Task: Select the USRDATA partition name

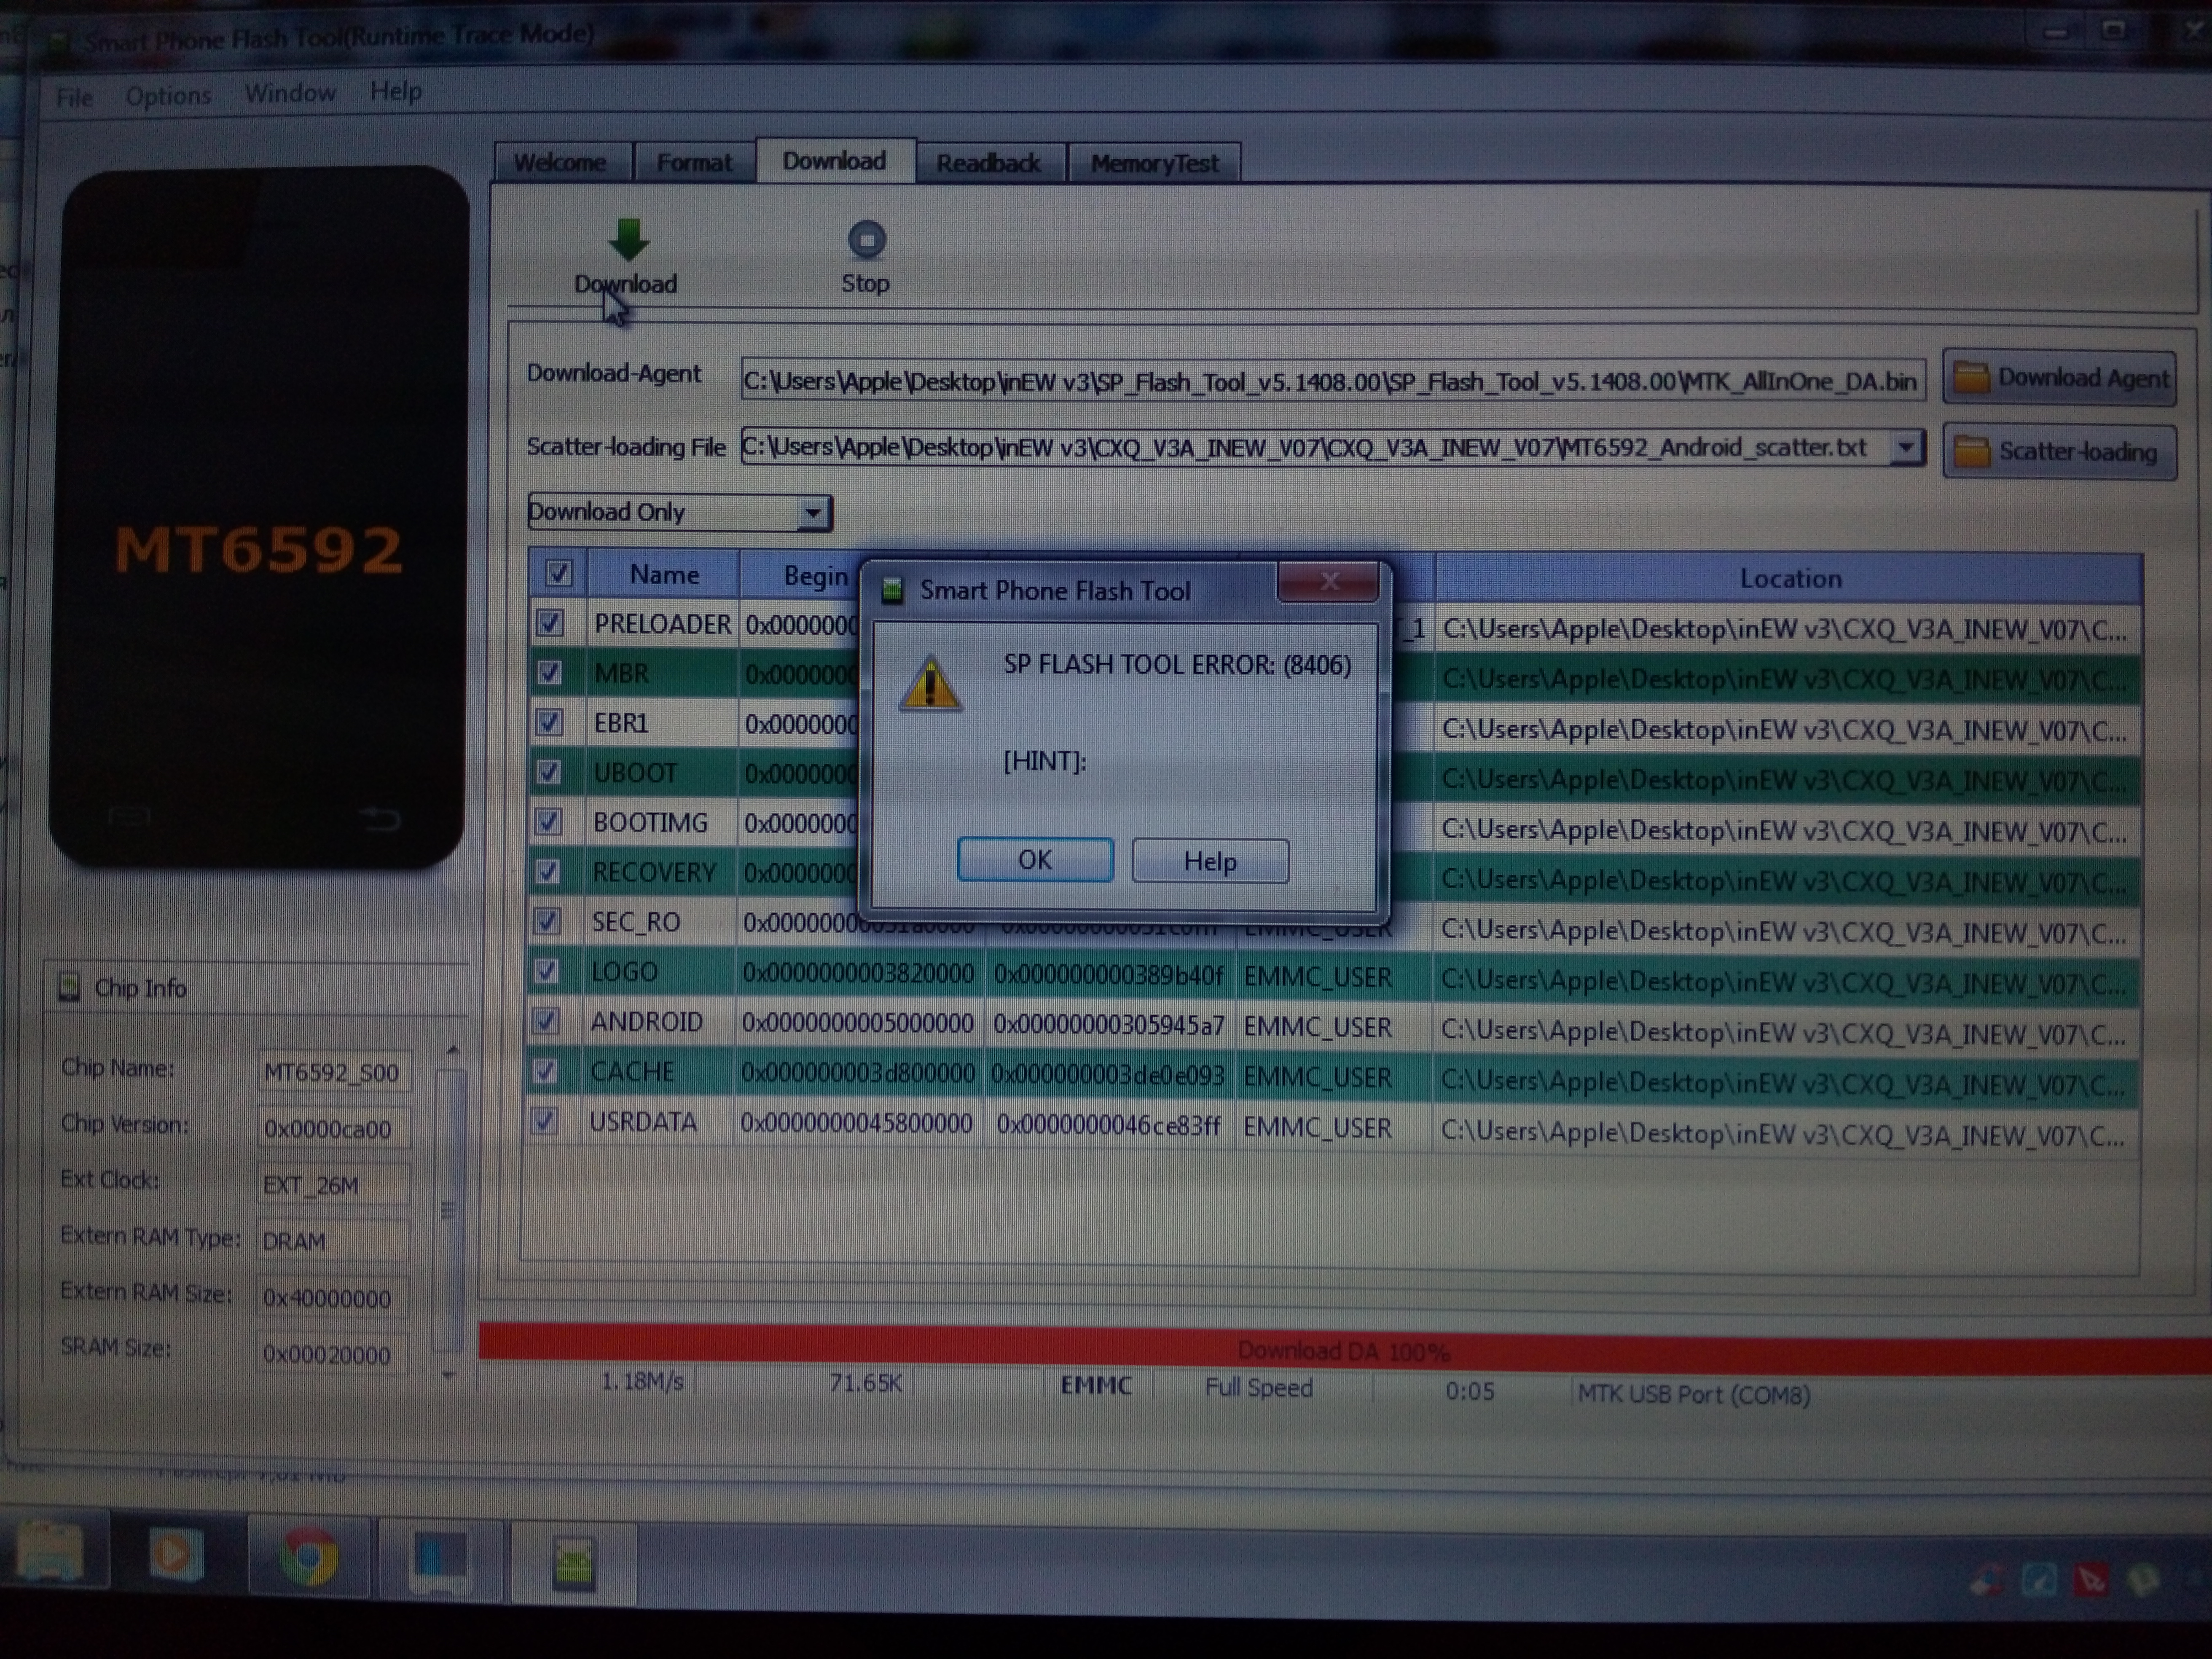Action: [643, 1122]
